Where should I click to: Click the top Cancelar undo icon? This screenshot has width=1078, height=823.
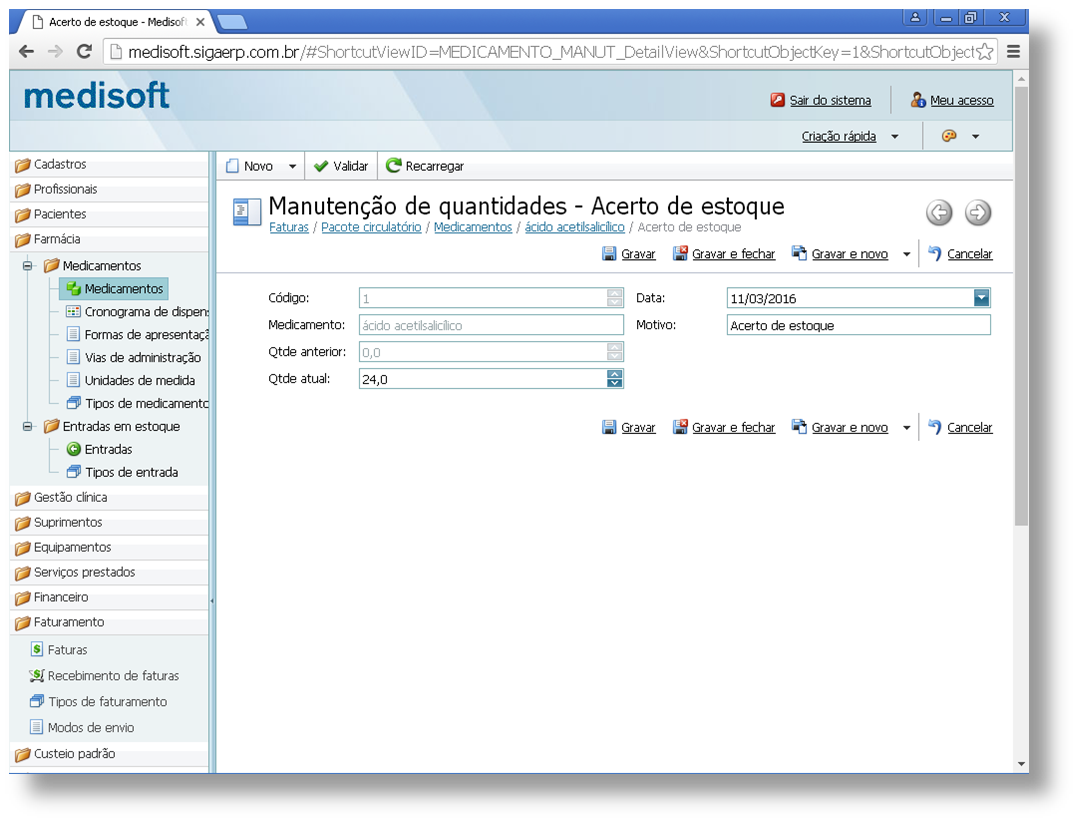pos(935,254)
